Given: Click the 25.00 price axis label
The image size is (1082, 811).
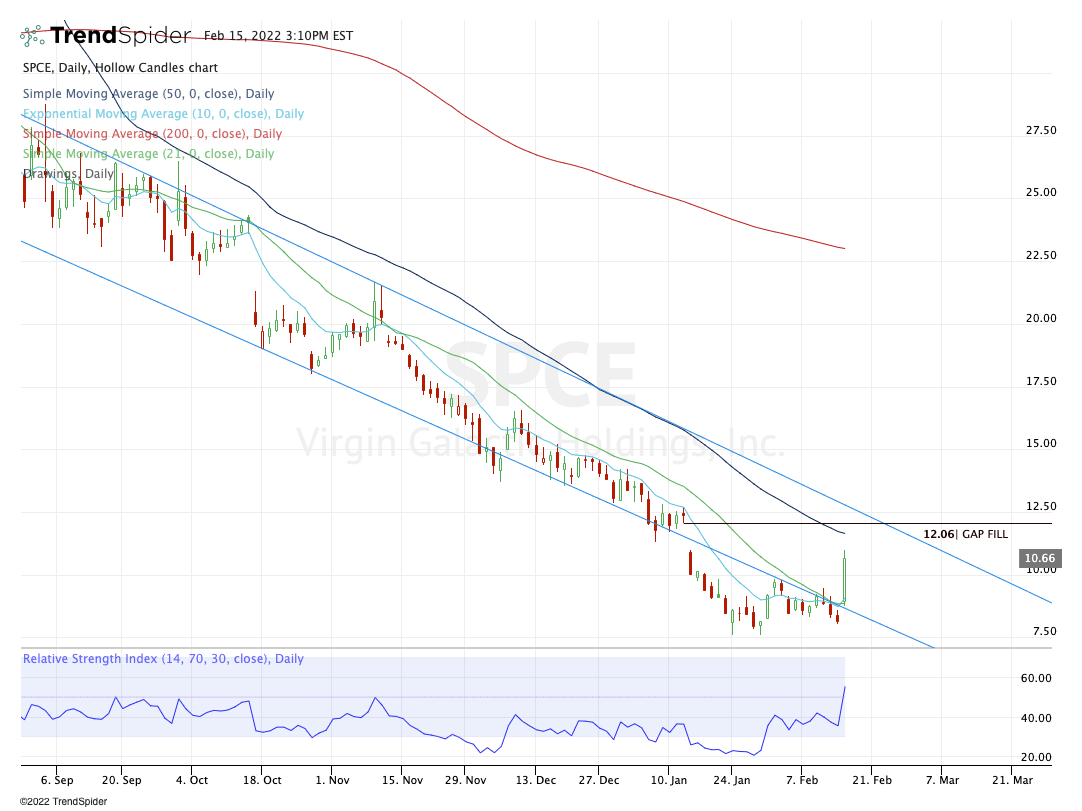Looking at the screenshot, I should 1041,193.
